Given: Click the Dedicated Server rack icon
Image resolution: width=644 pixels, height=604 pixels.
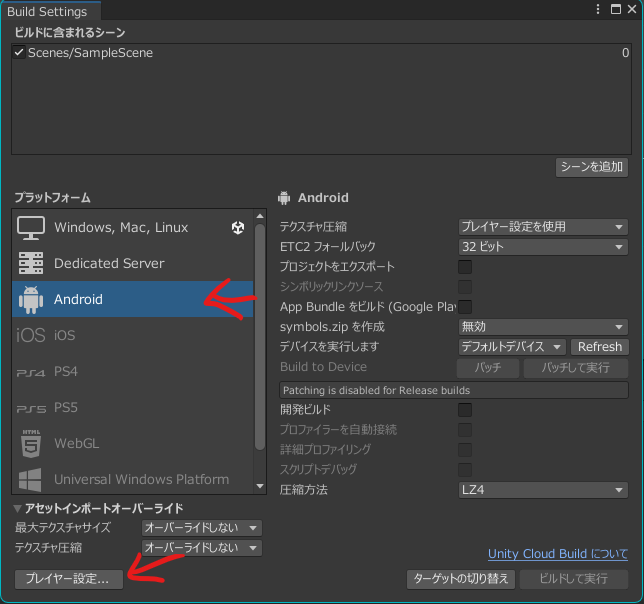Looking at the screenshot, I should (31, 264).
